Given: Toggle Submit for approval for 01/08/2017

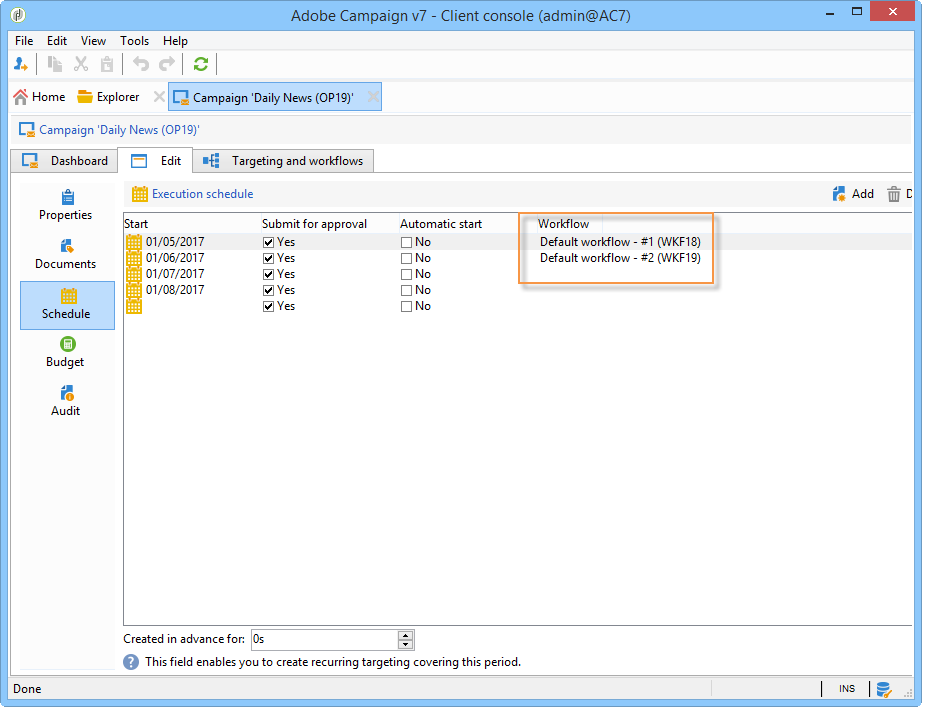Looking at the screenshot, I should point(269,291).
